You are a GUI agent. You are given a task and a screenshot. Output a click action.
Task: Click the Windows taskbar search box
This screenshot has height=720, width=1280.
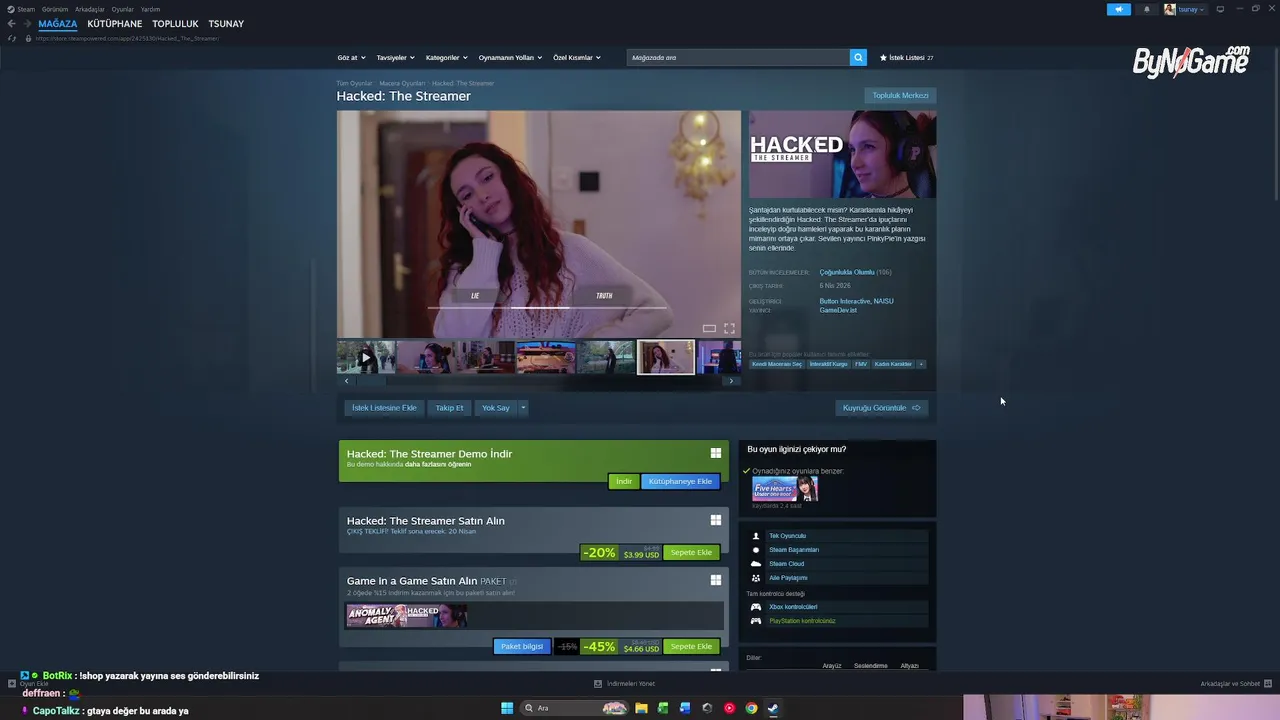575,708
